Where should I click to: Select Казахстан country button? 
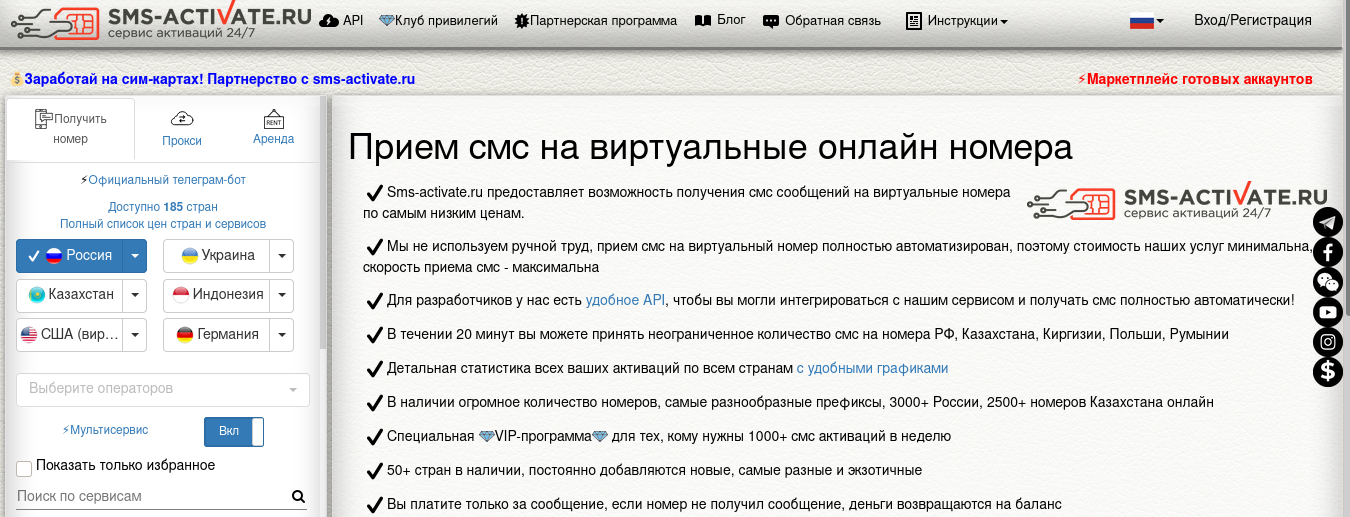[x=70, y=295]
